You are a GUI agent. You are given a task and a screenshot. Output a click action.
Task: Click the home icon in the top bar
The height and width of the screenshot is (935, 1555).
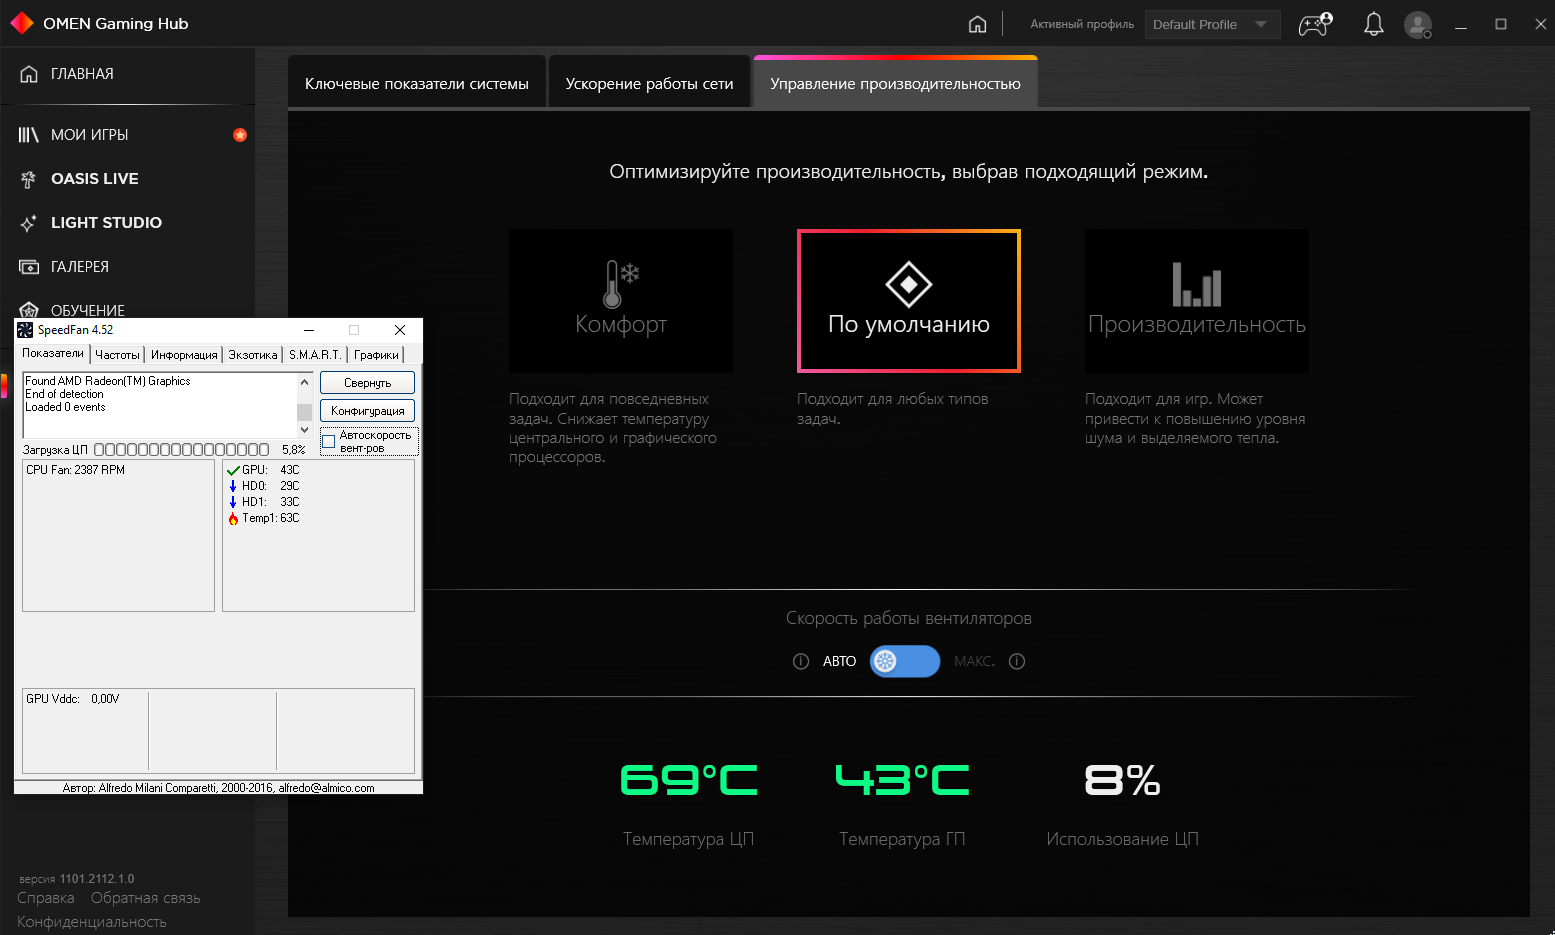[x=977, y=23]
